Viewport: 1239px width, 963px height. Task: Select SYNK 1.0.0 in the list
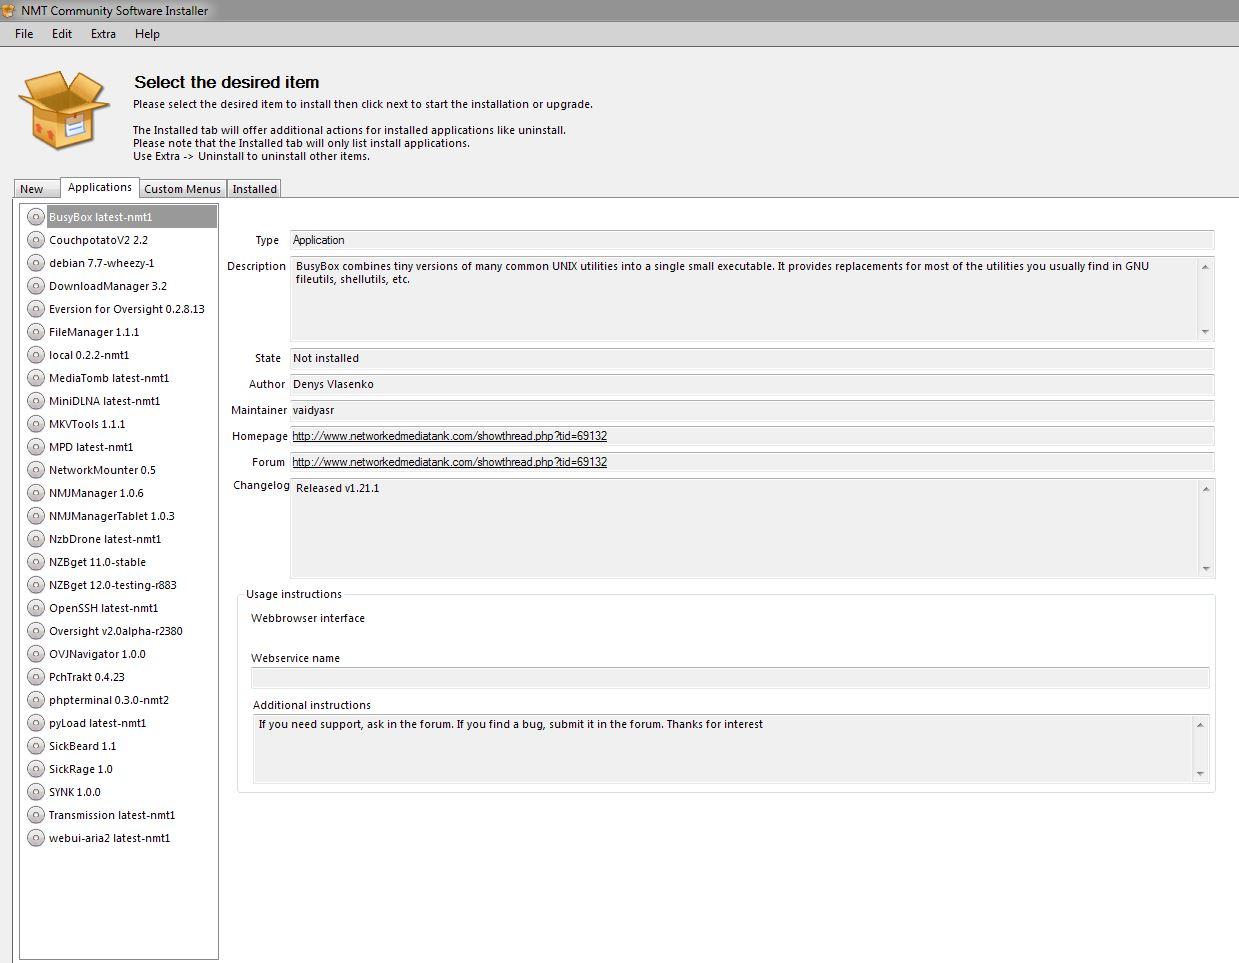(74, 792)
